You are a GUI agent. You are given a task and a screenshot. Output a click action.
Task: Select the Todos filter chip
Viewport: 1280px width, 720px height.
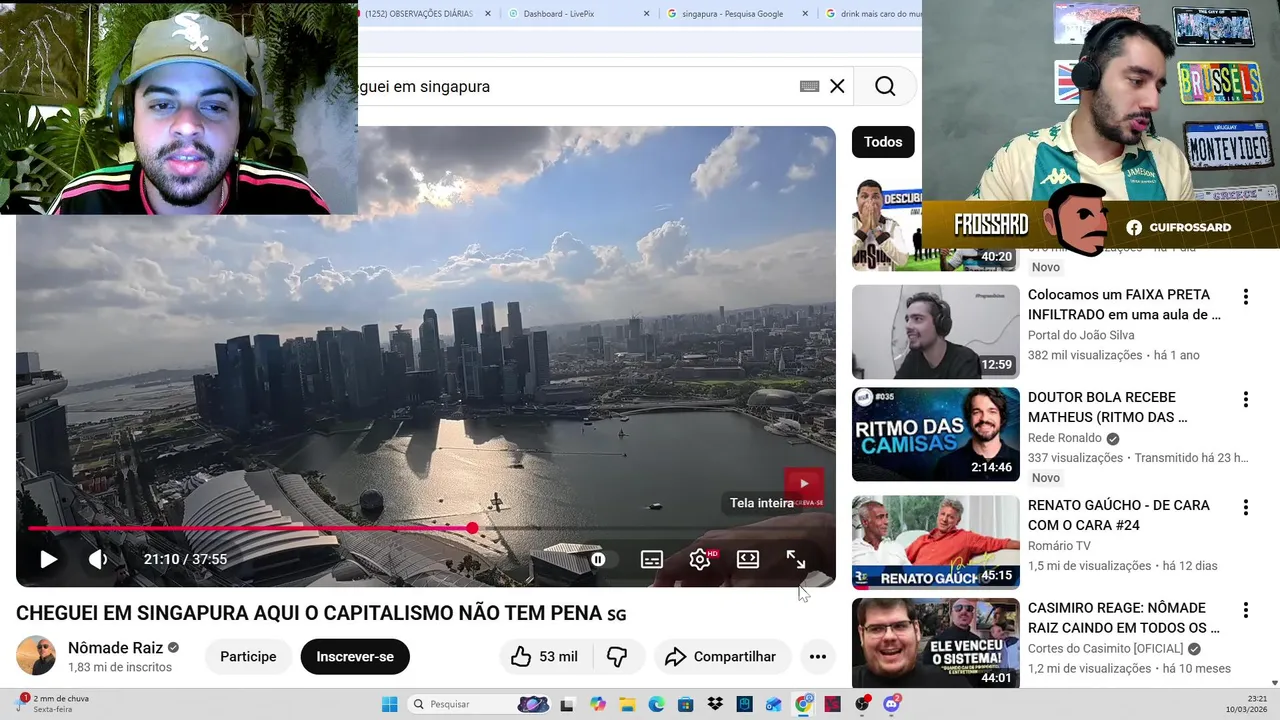tap(883, 142)
